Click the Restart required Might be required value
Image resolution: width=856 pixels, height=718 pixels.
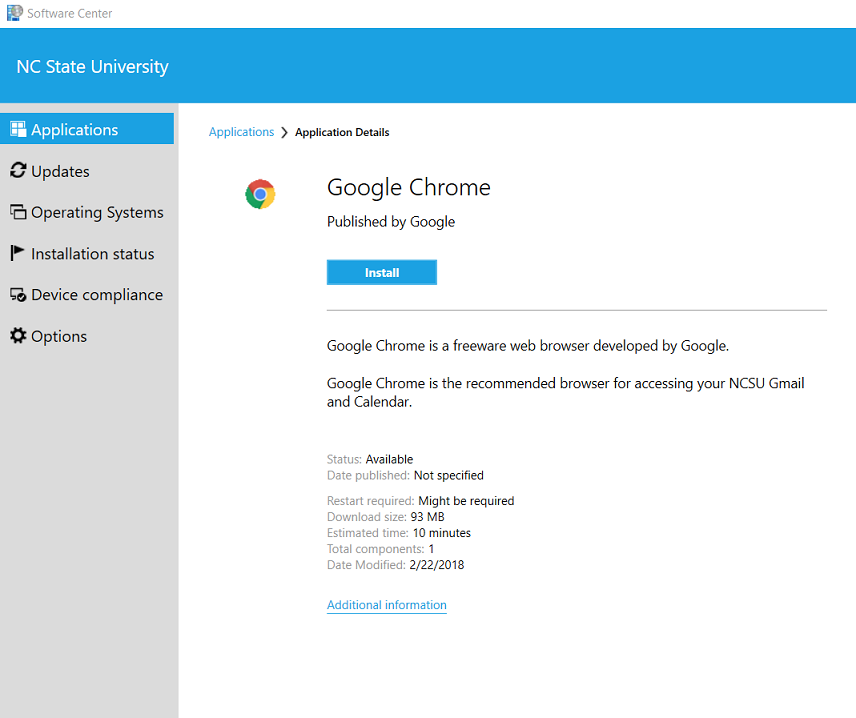point(466,501)
